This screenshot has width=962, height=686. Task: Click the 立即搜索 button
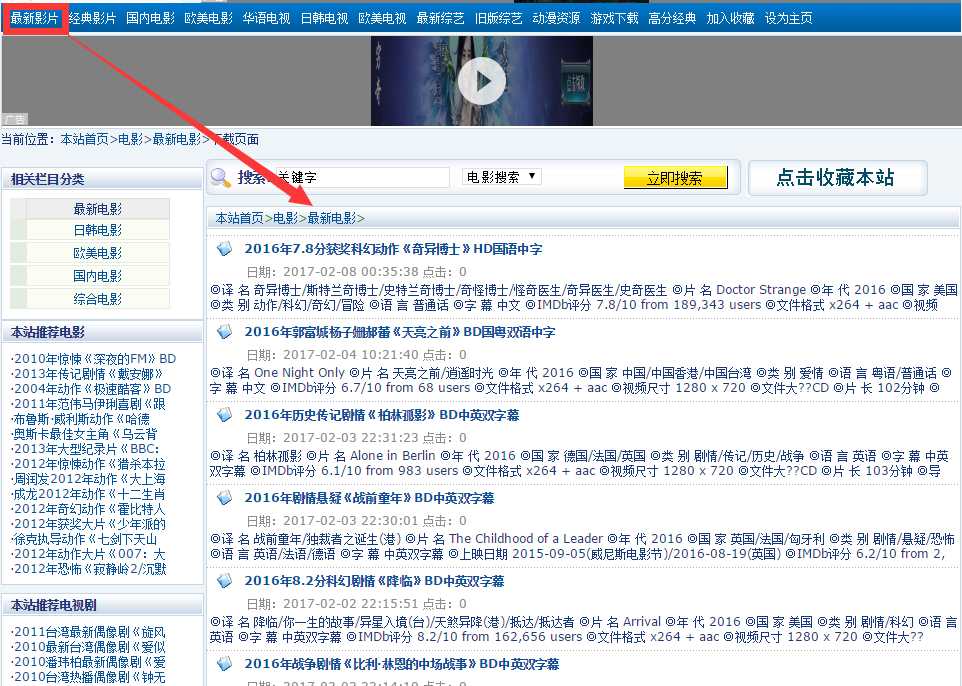[675, 178]
